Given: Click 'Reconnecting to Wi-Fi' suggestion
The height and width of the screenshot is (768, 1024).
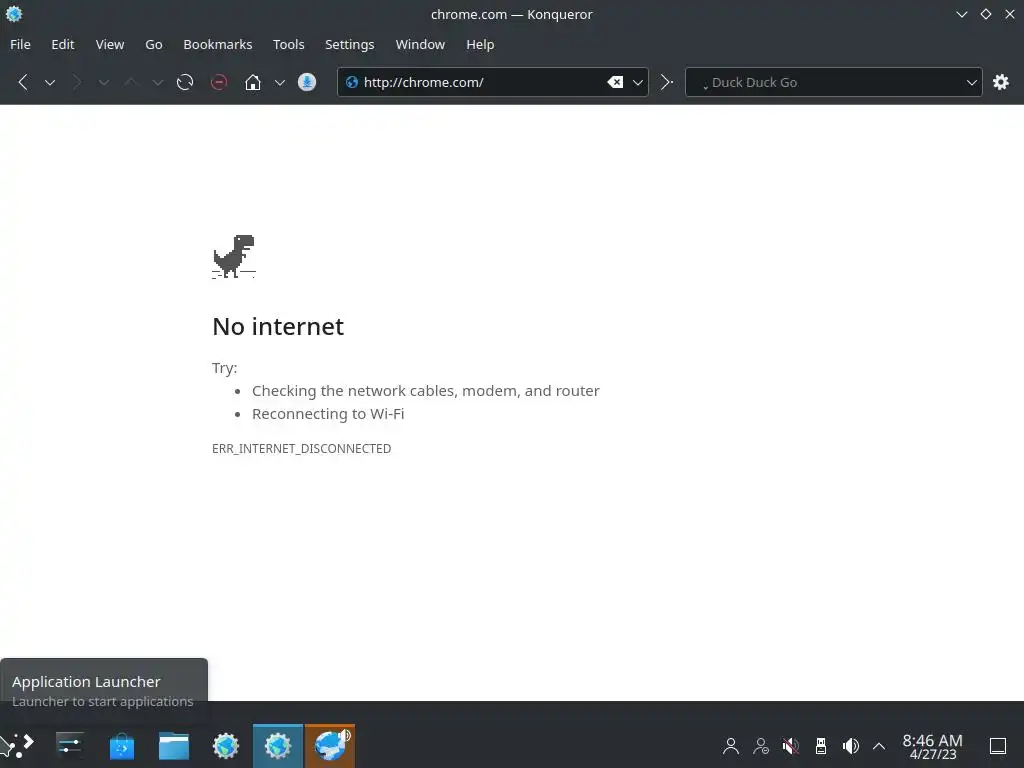Looking at the screenshot, I should click(x=328, y=414).
